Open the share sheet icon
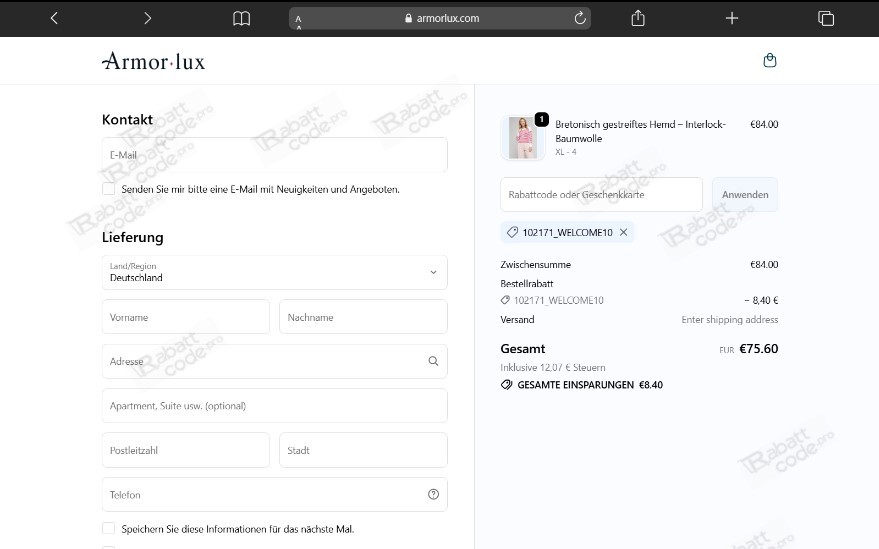 coord(638,18)
